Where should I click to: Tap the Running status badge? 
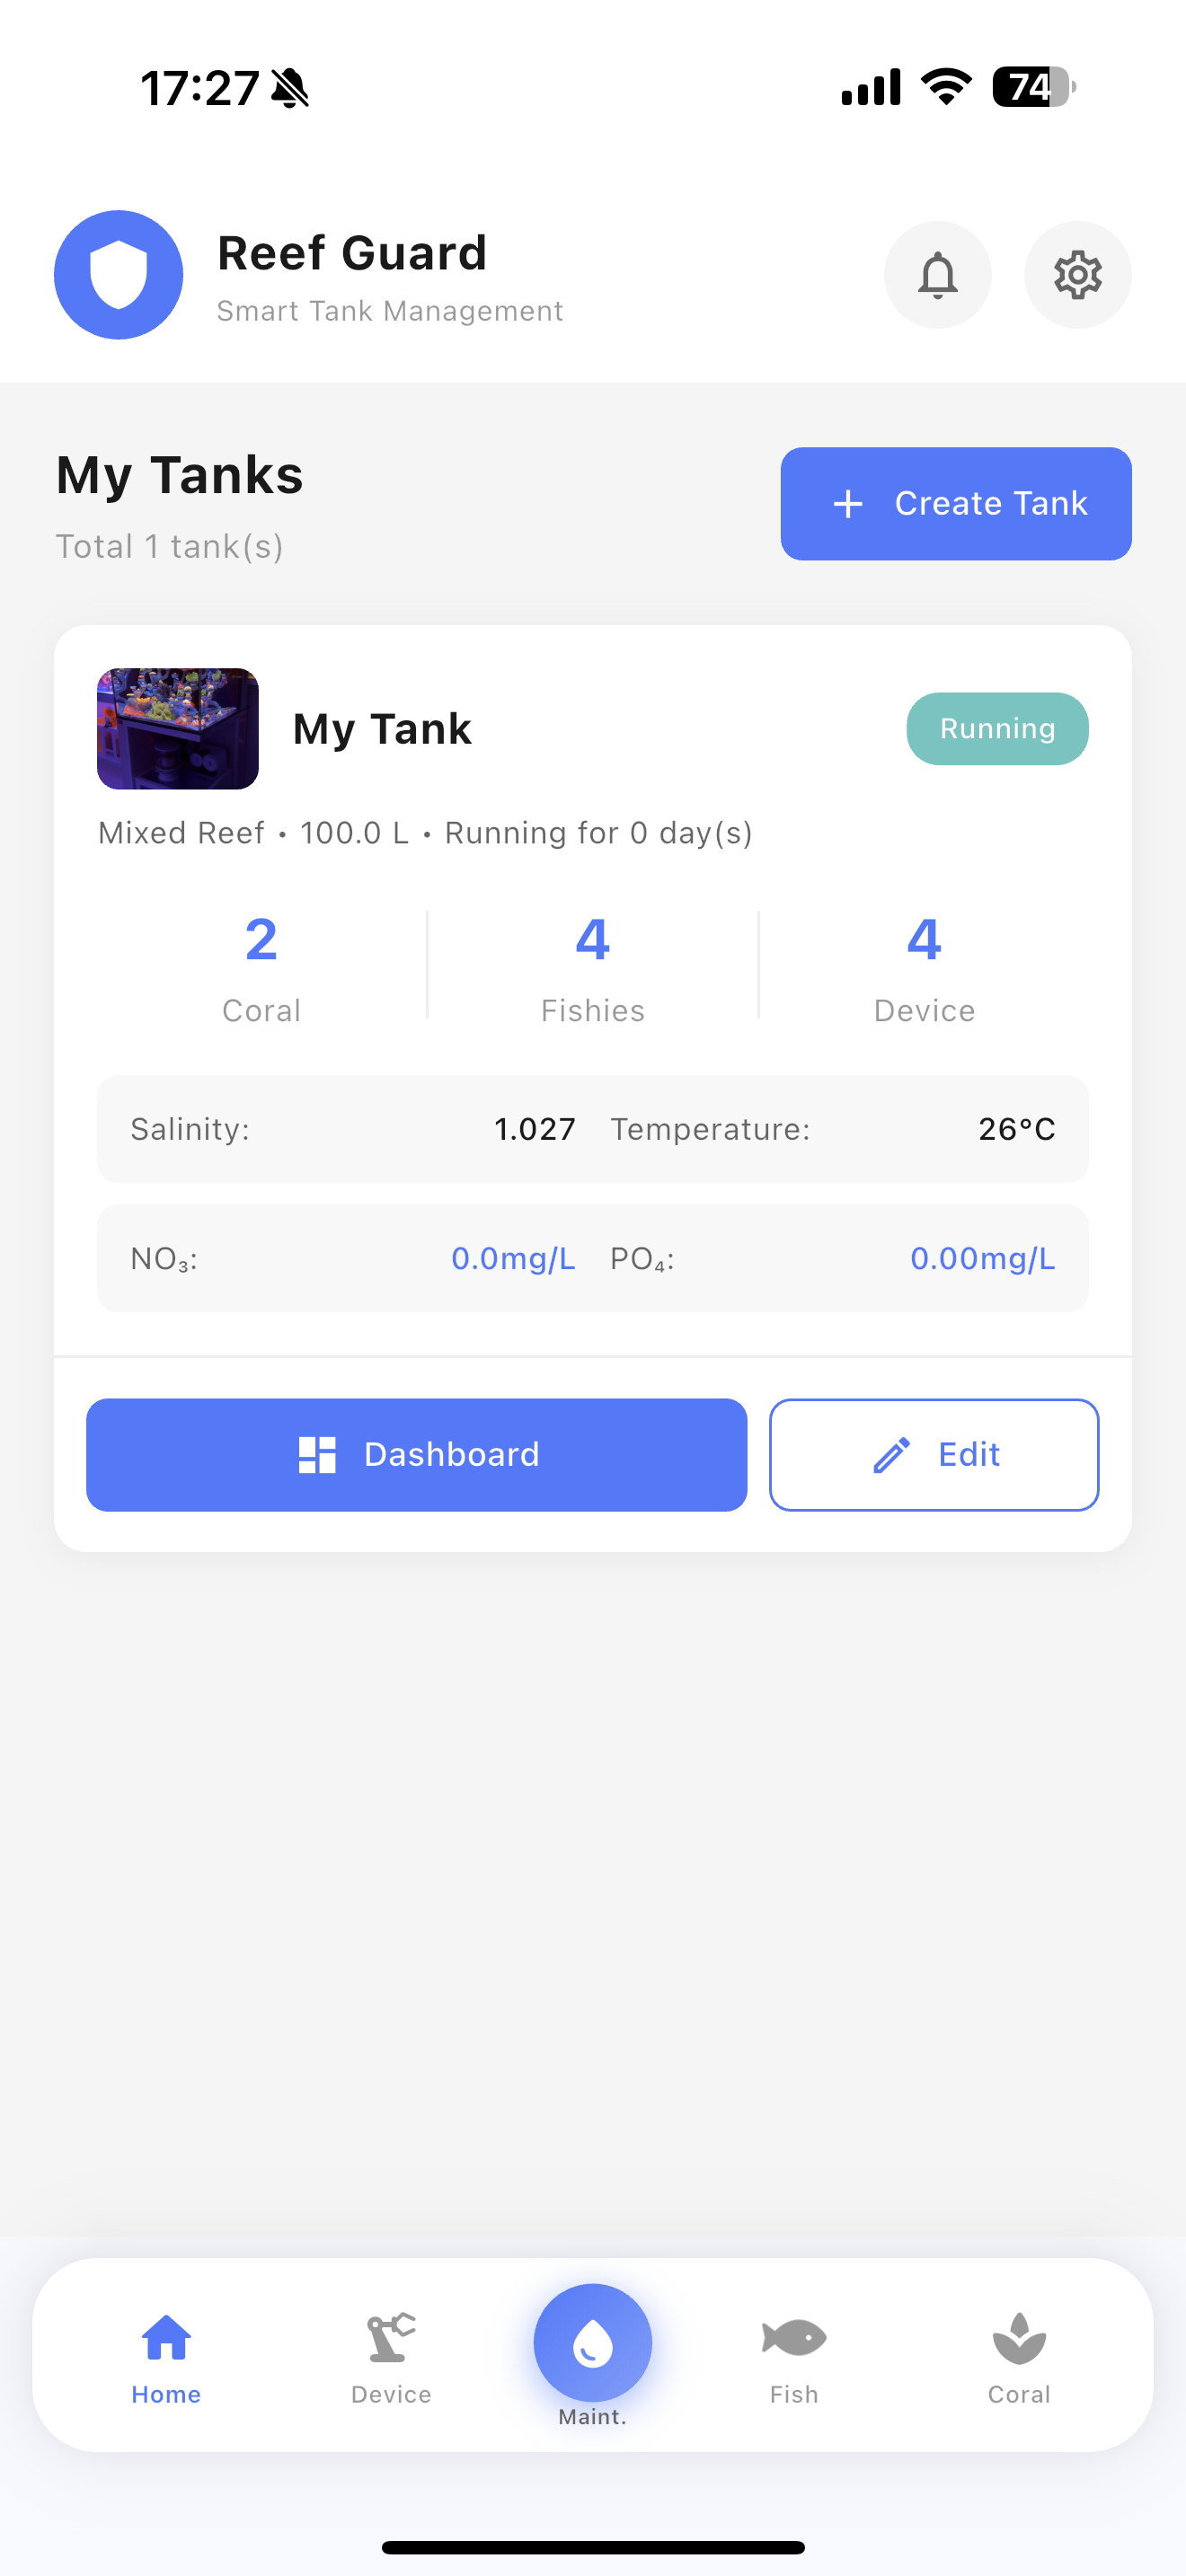[x=997, y=729]
